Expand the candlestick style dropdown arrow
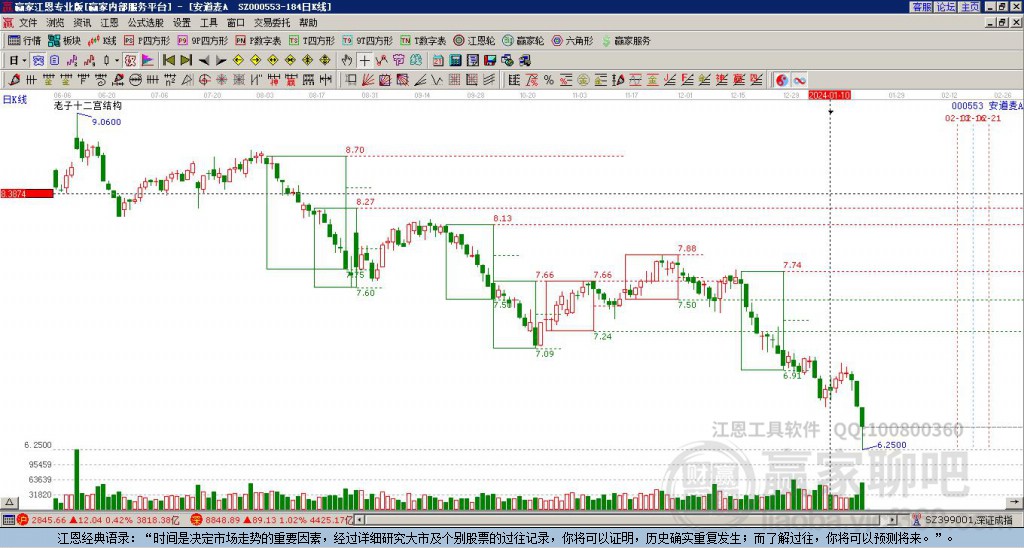 [x=117, y=61]
